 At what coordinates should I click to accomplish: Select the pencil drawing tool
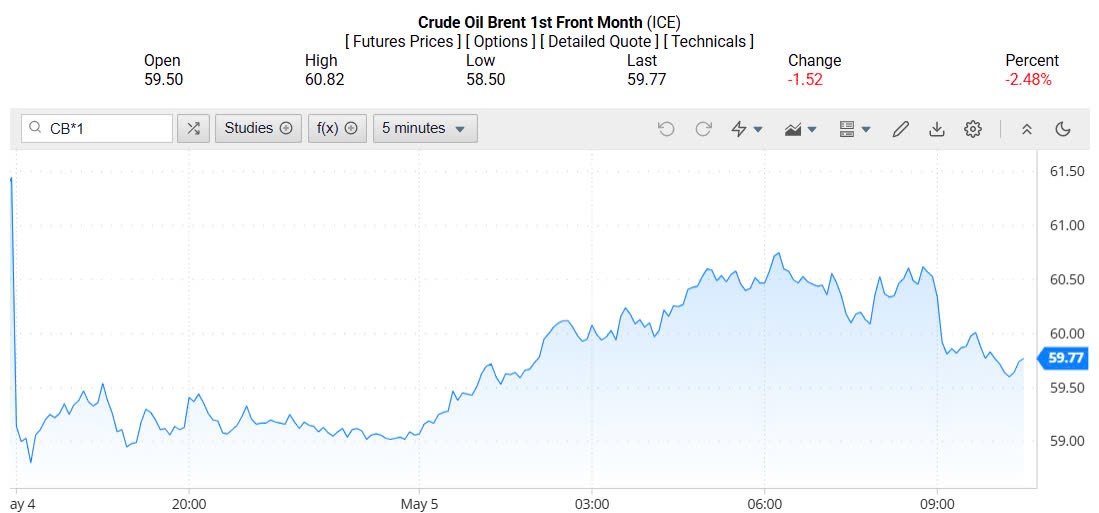click(901, 129)
